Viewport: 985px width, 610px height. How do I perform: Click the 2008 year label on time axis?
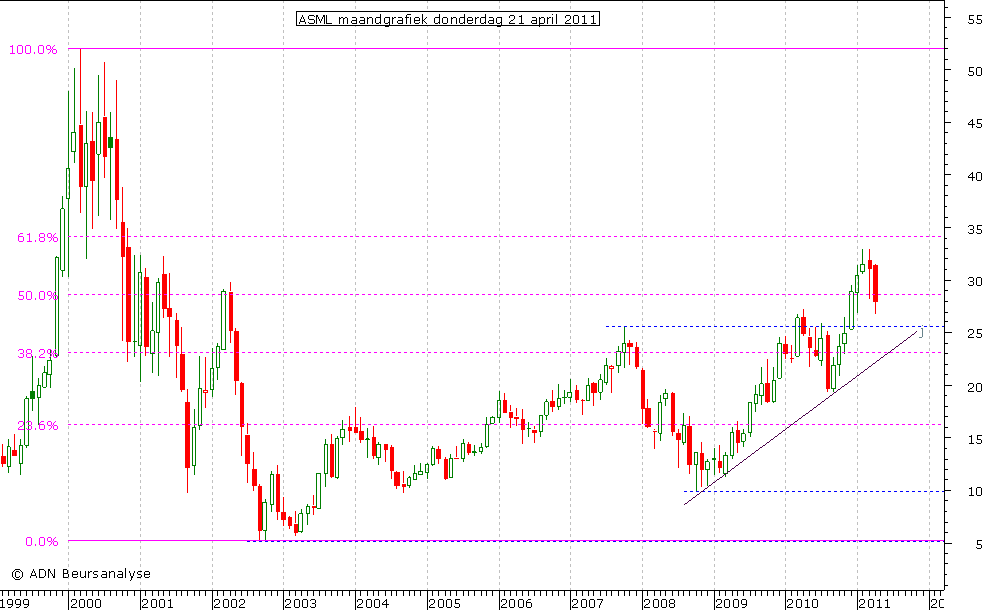click(660, 603)
